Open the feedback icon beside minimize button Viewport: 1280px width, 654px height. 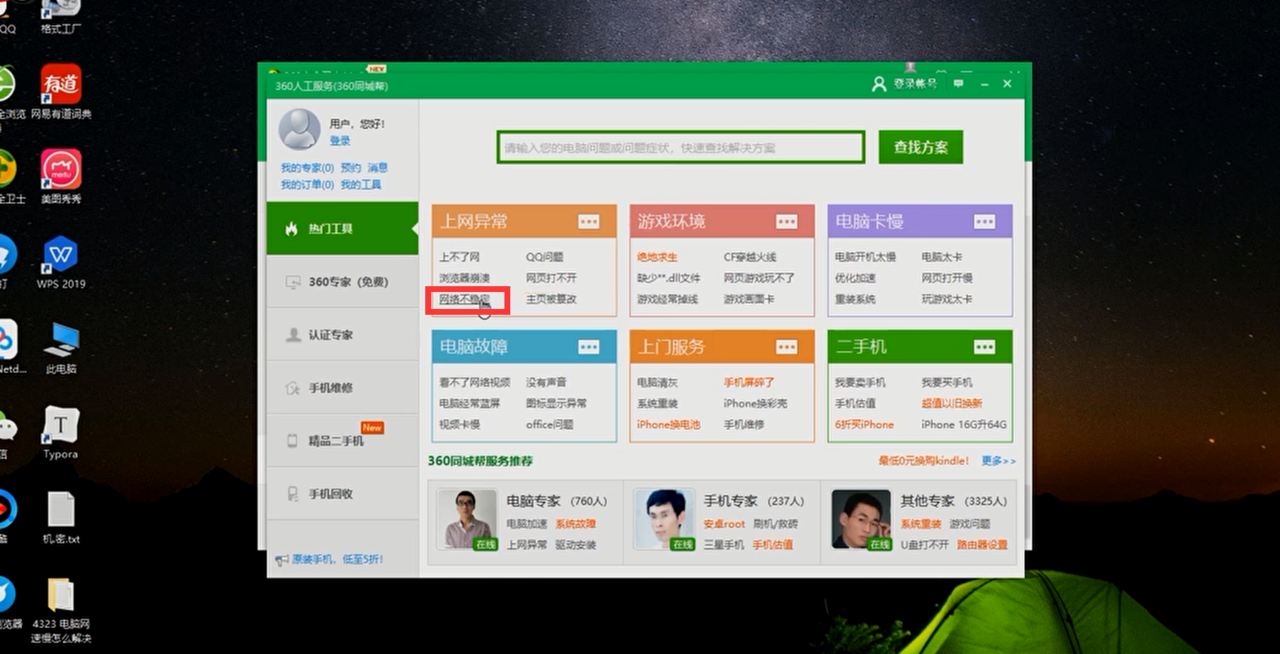958,84
